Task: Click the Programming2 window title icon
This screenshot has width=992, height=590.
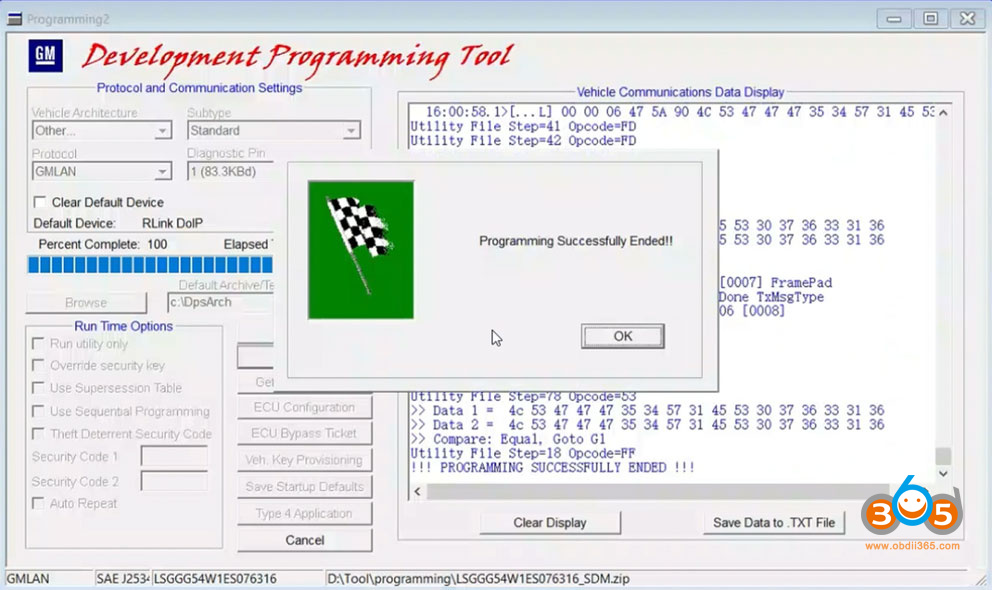Action: tap(13, 19)
